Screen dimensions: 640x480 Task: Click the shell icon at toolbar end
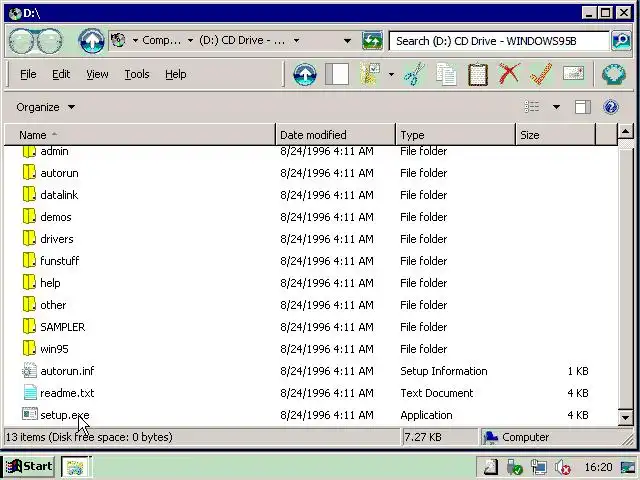coord(614,74)
